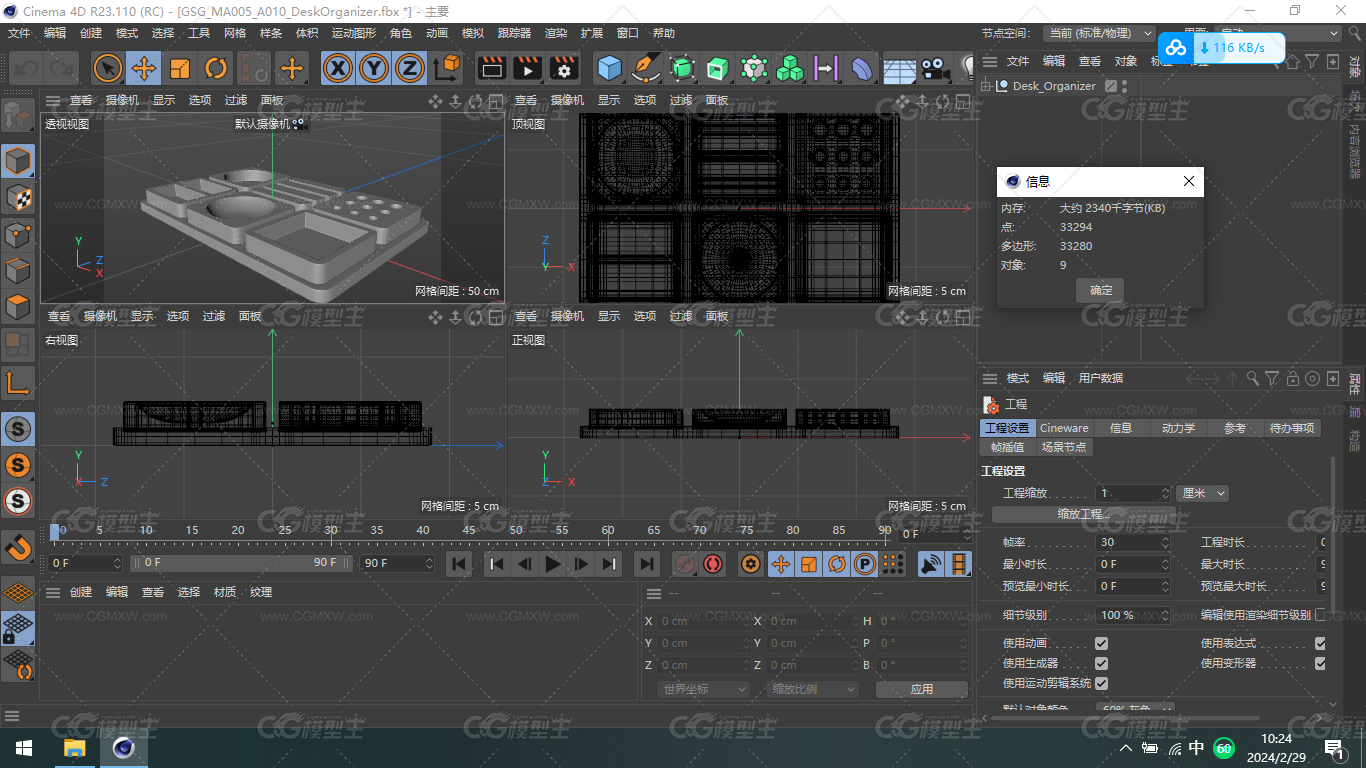Open the subdivision surface generator icon
Viewport: 1366px width, 768px height.
click(682, 68)
